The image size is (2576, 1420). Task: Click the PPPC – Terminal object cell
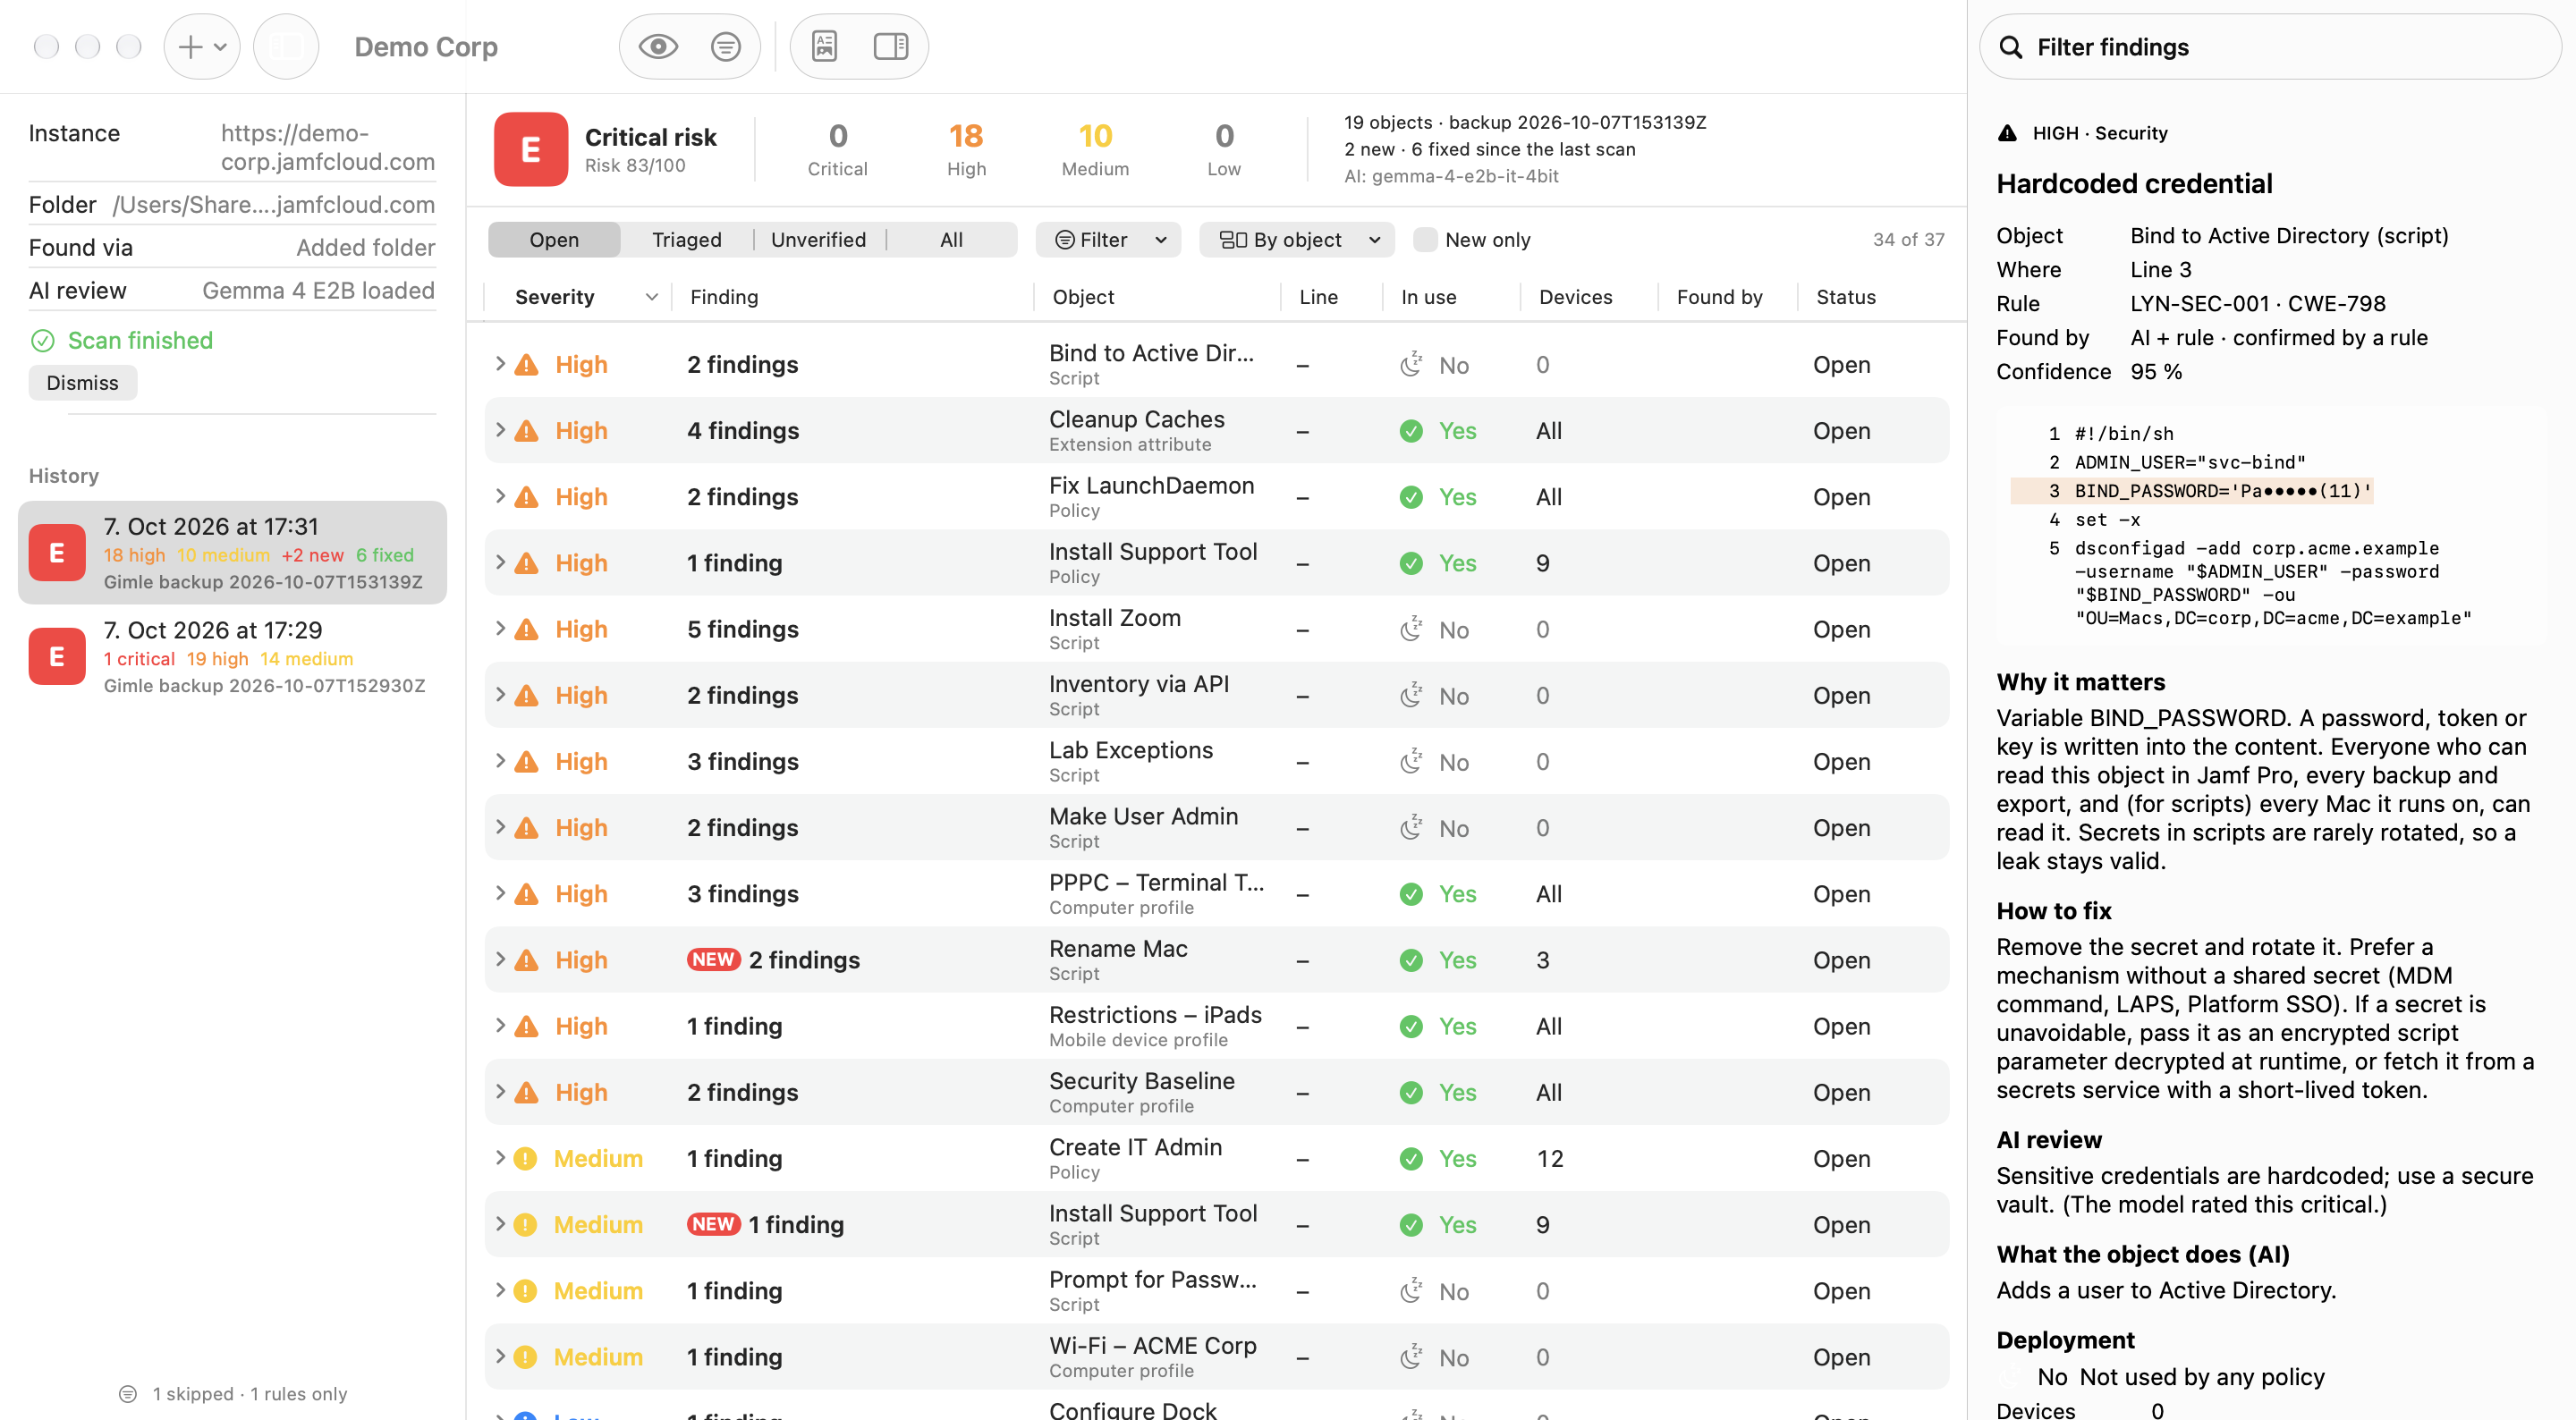pyautogui.click(x=1157, y=894)
